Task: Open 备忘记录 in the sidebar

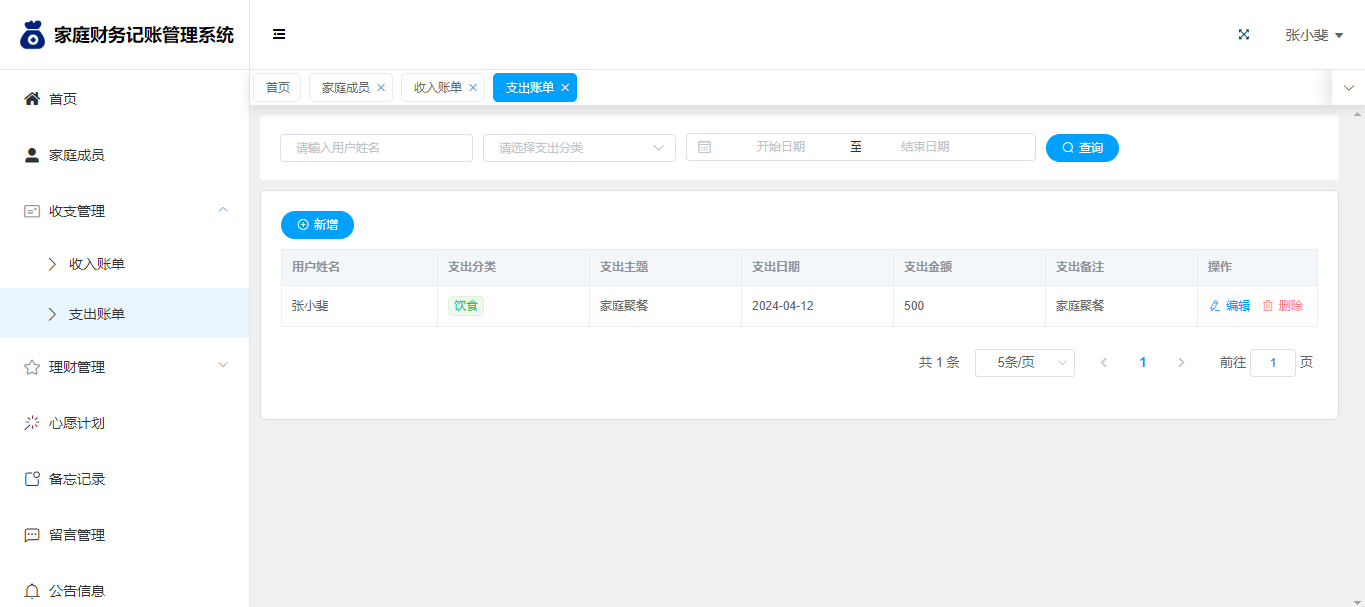Action: (76, 479)
